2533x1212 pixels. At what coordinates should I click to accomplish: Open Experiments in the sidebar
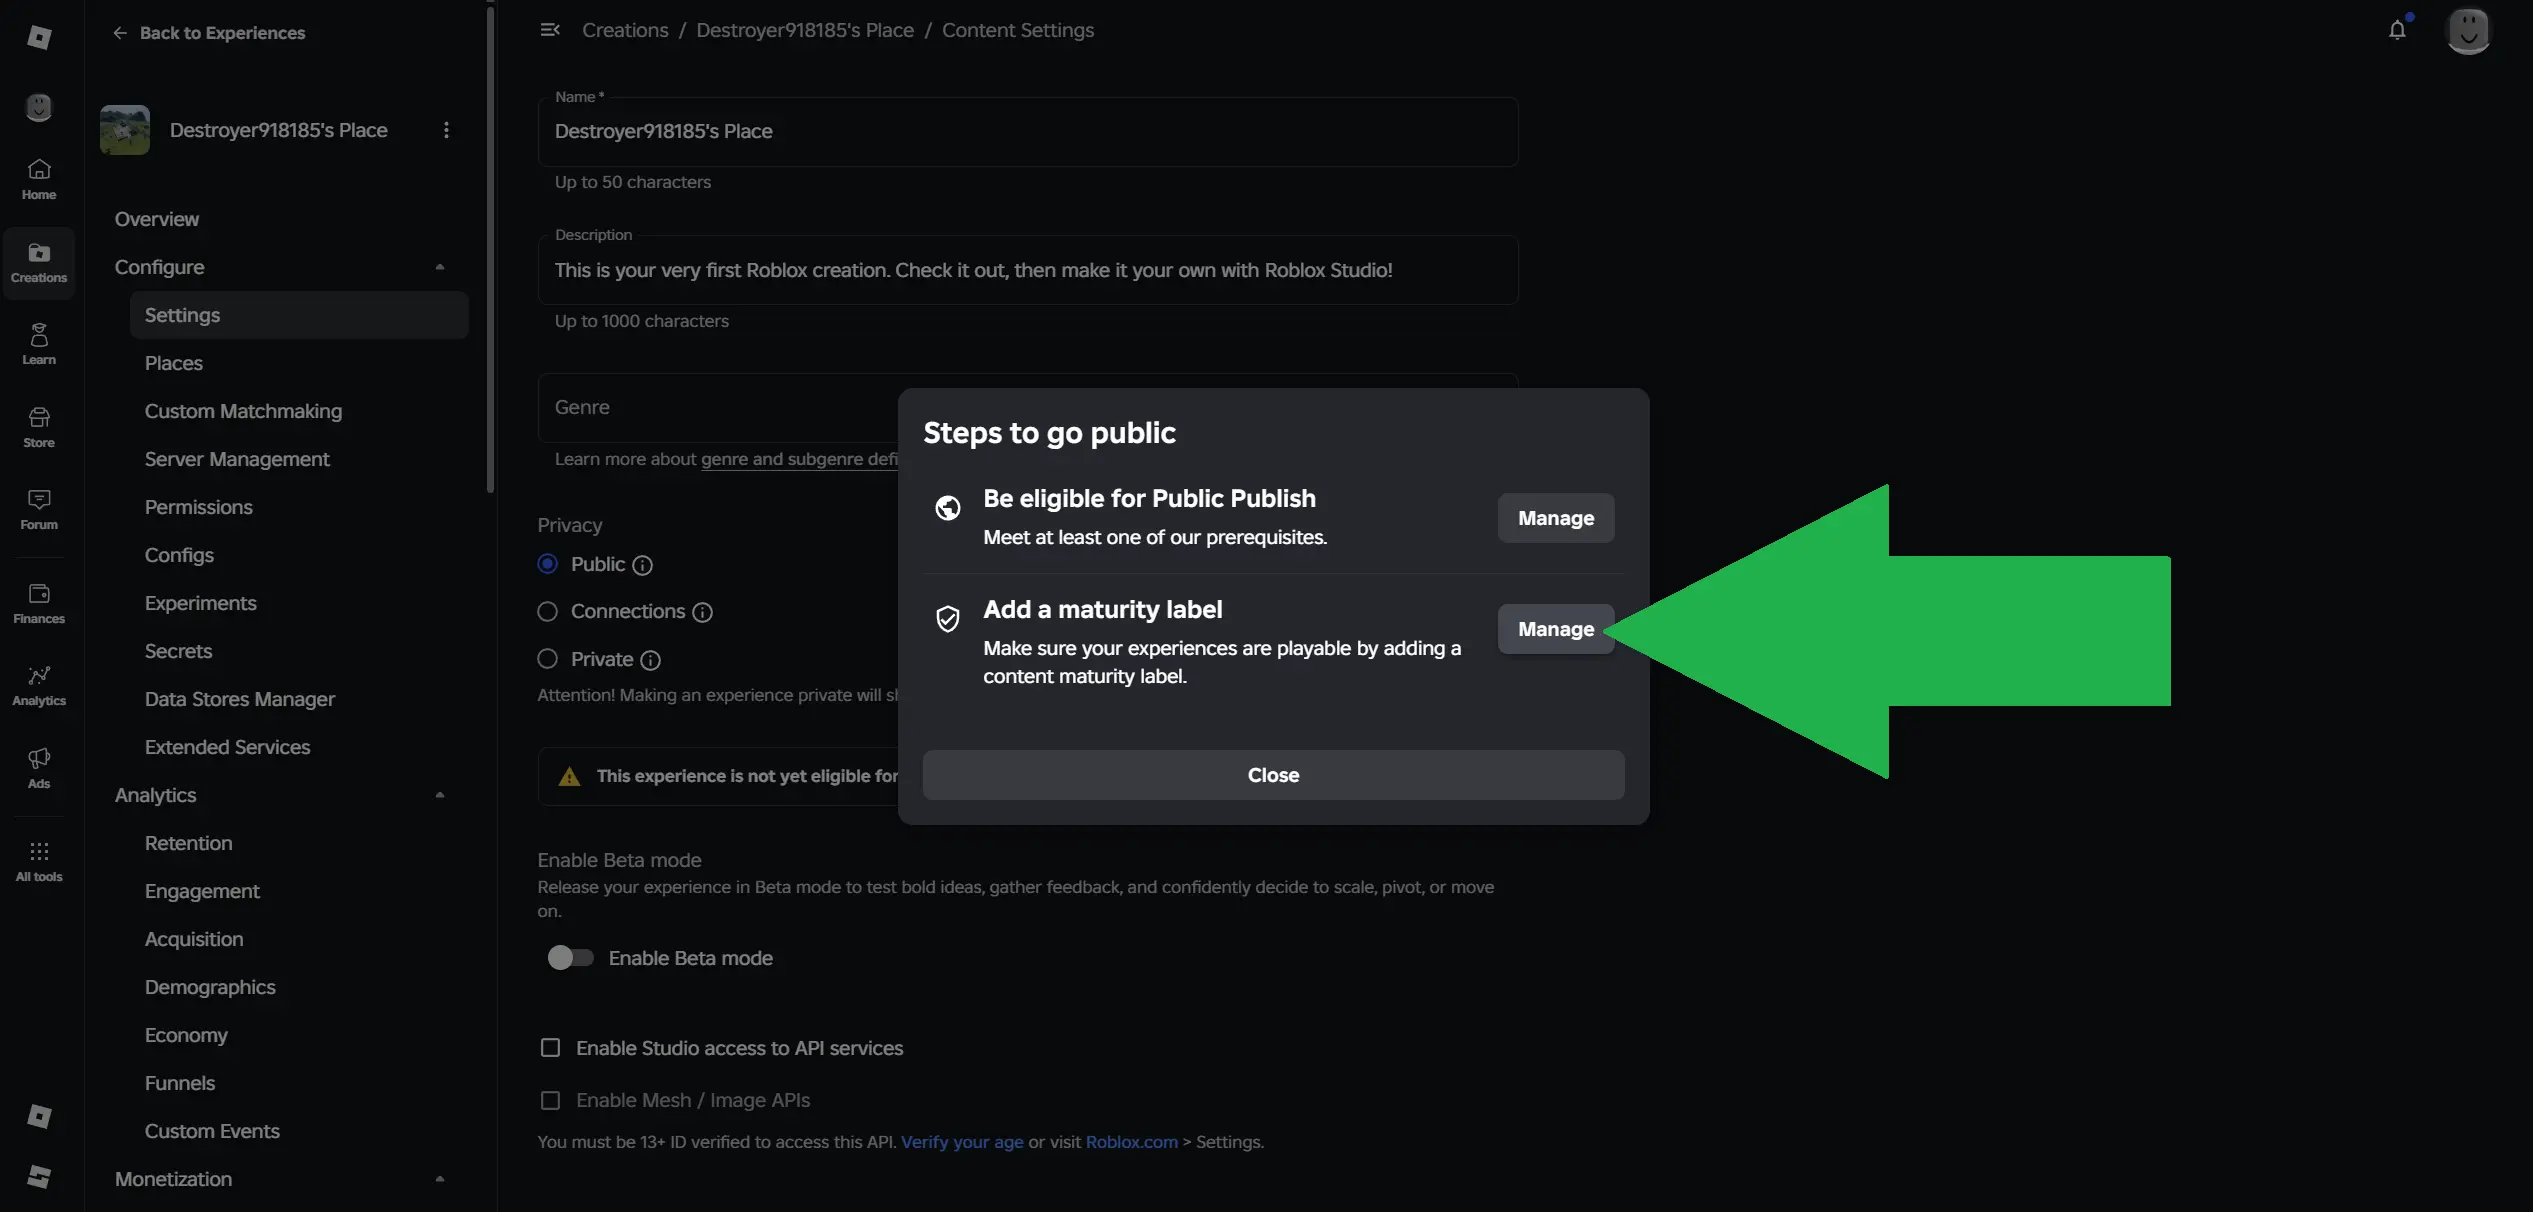pos(201,603)
